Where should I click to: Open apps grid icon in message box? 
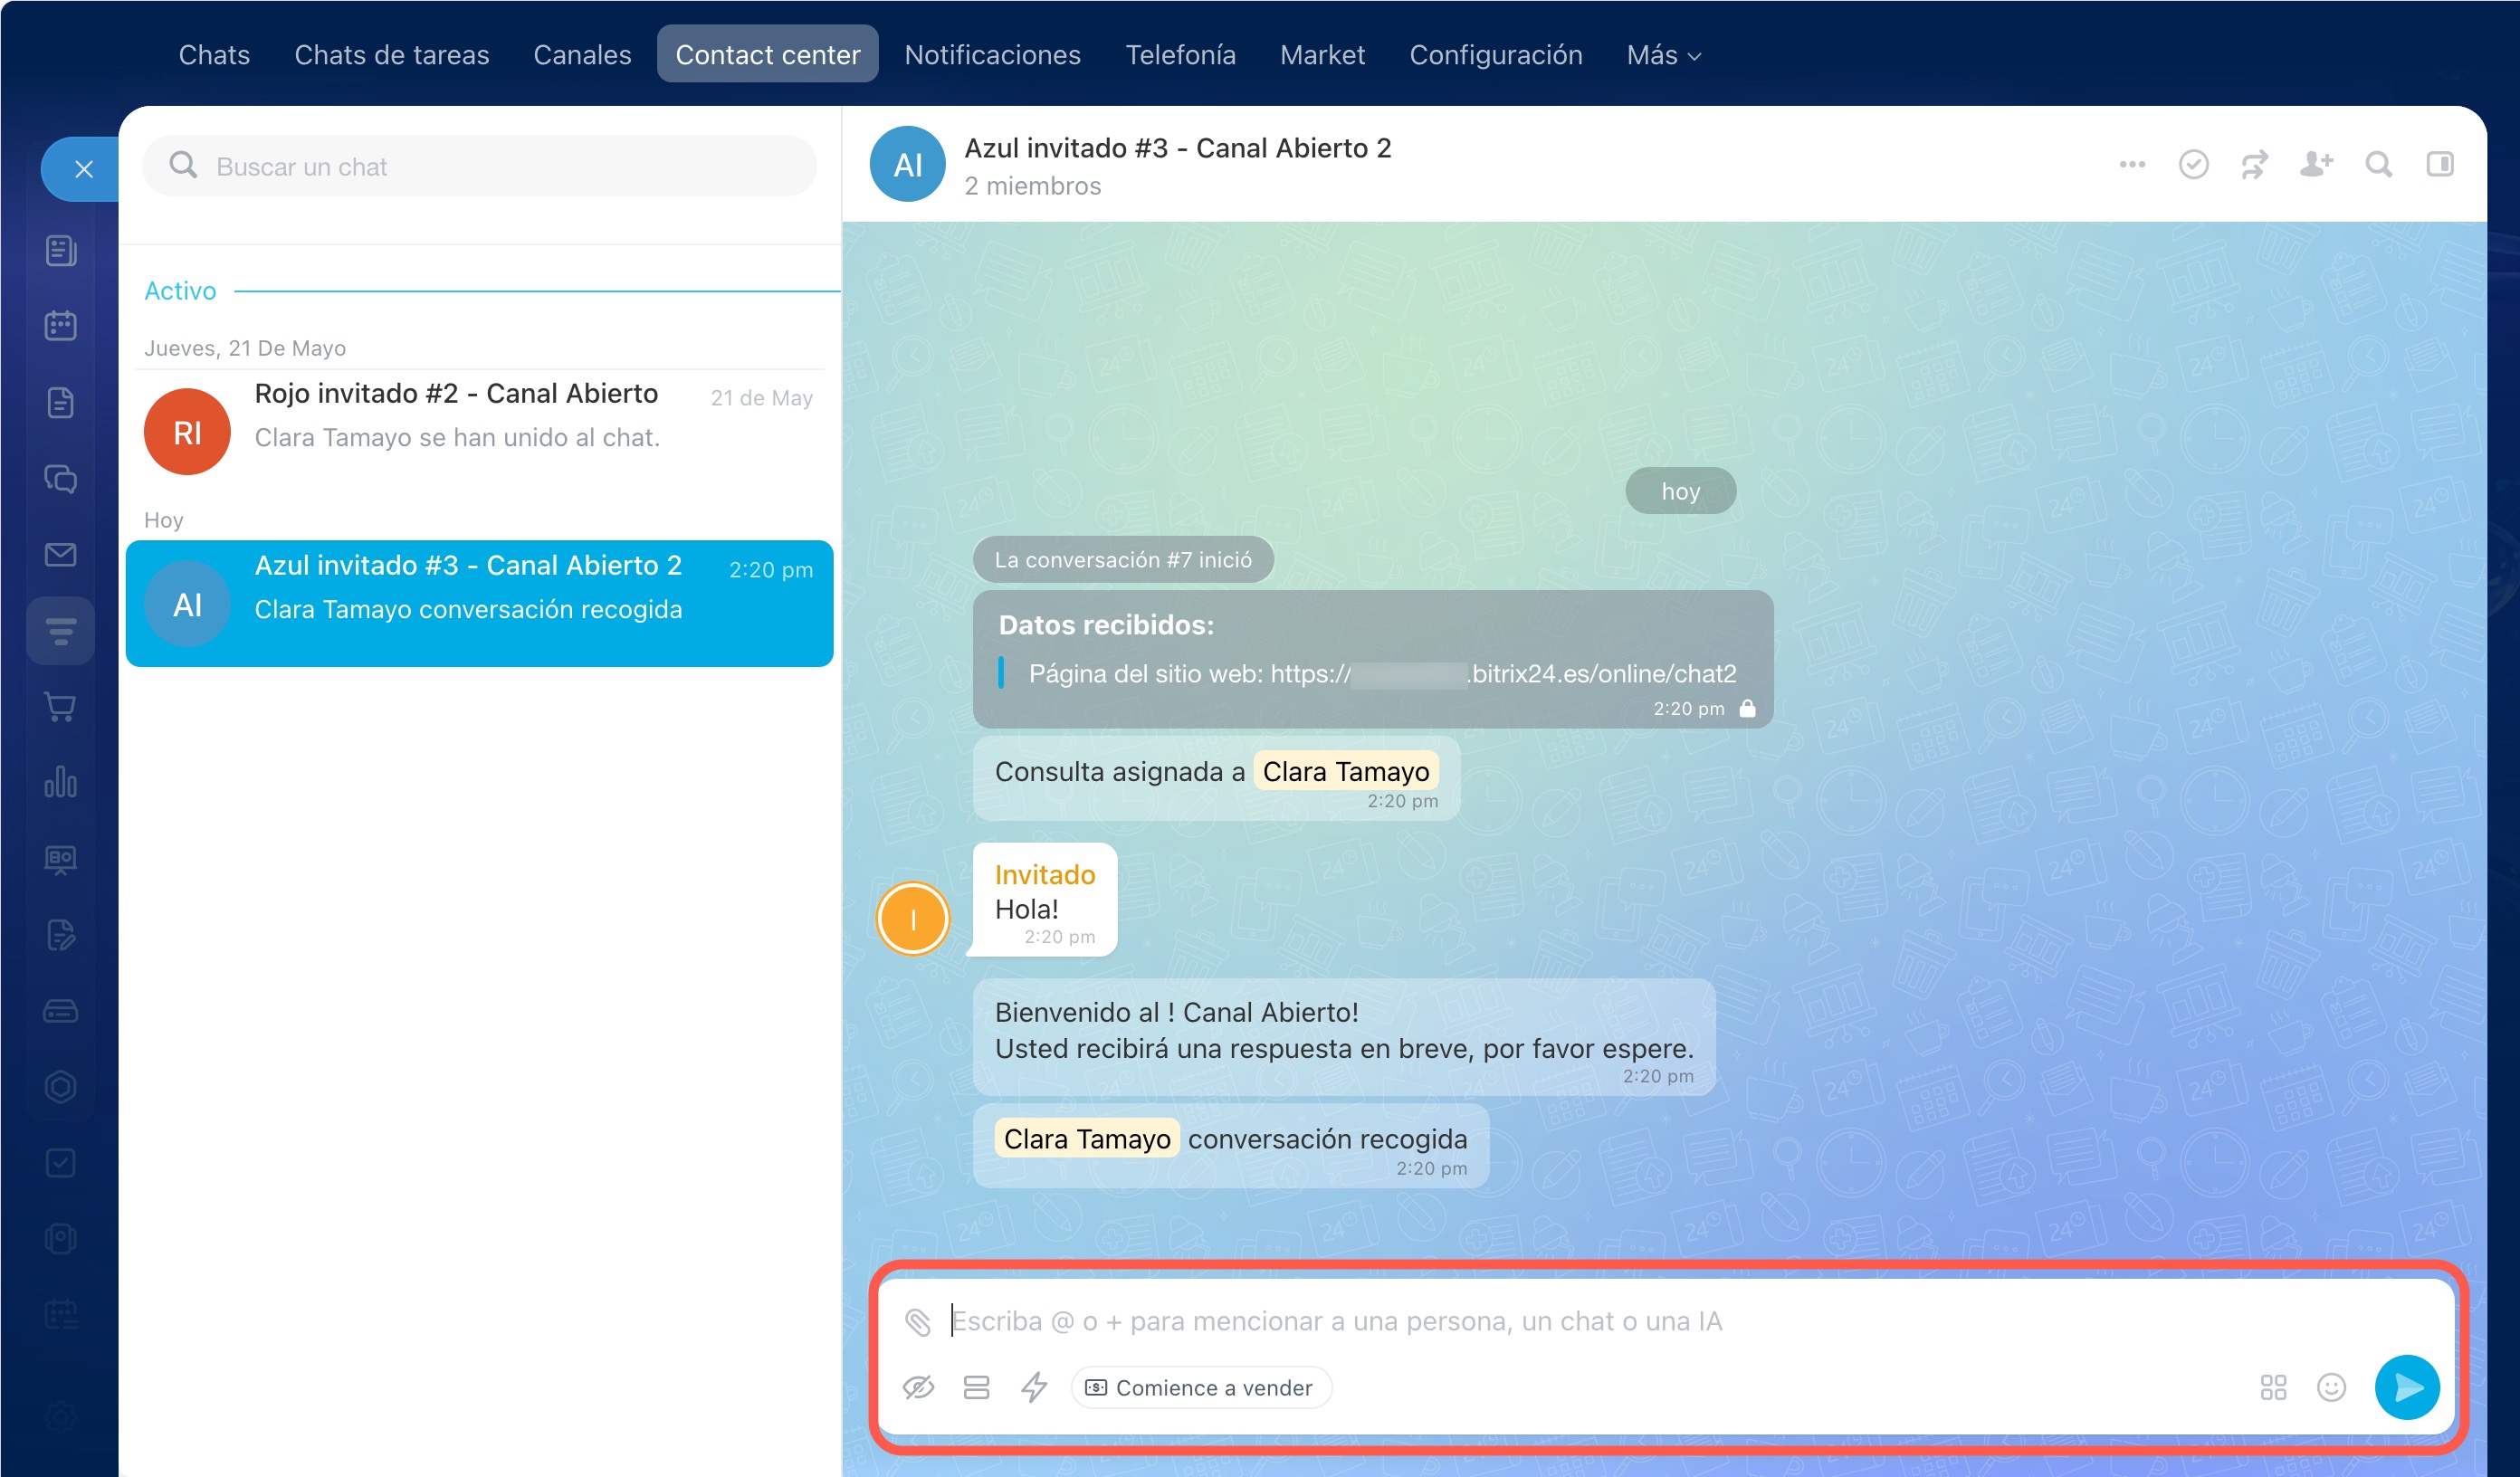point(2273,1387)
